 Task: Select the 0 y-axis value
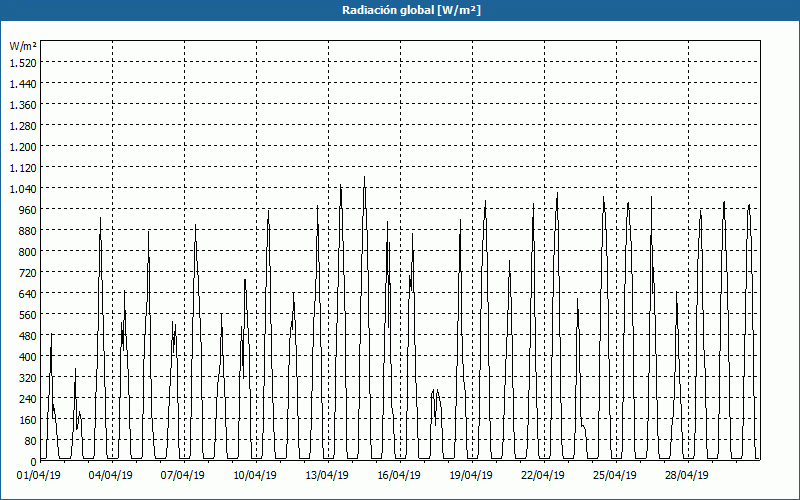click(34, 462)
